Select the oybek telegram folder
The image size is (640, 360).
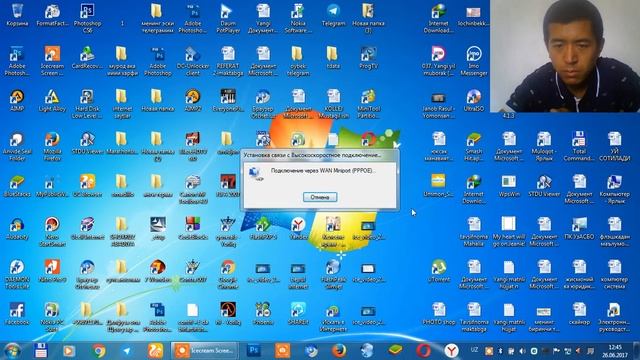pos(298,61)
